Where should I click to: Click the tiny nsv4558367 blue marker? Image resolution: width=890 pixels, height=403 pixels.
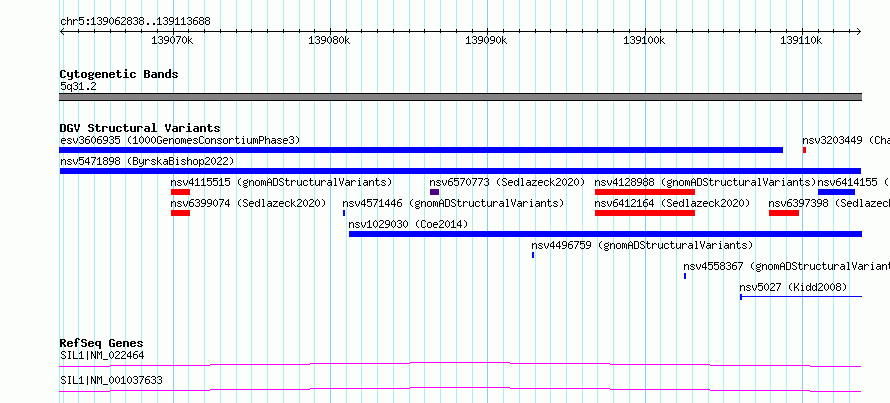(x=685, y=276)
